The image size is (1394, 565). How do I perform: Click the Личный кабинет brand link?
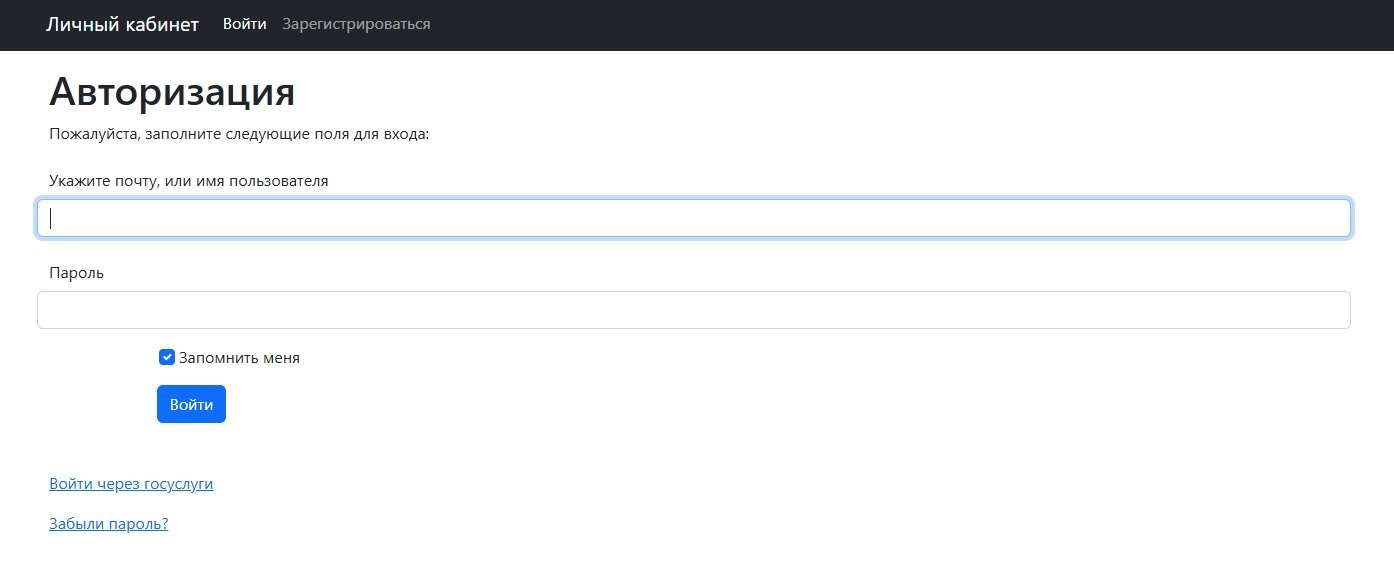pyautogui.click(x=122, y=24)
